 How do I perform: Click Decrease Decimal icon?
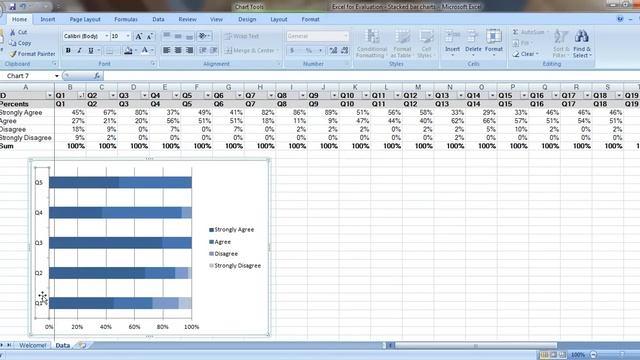pyautogui.click(x=345, y=50)
